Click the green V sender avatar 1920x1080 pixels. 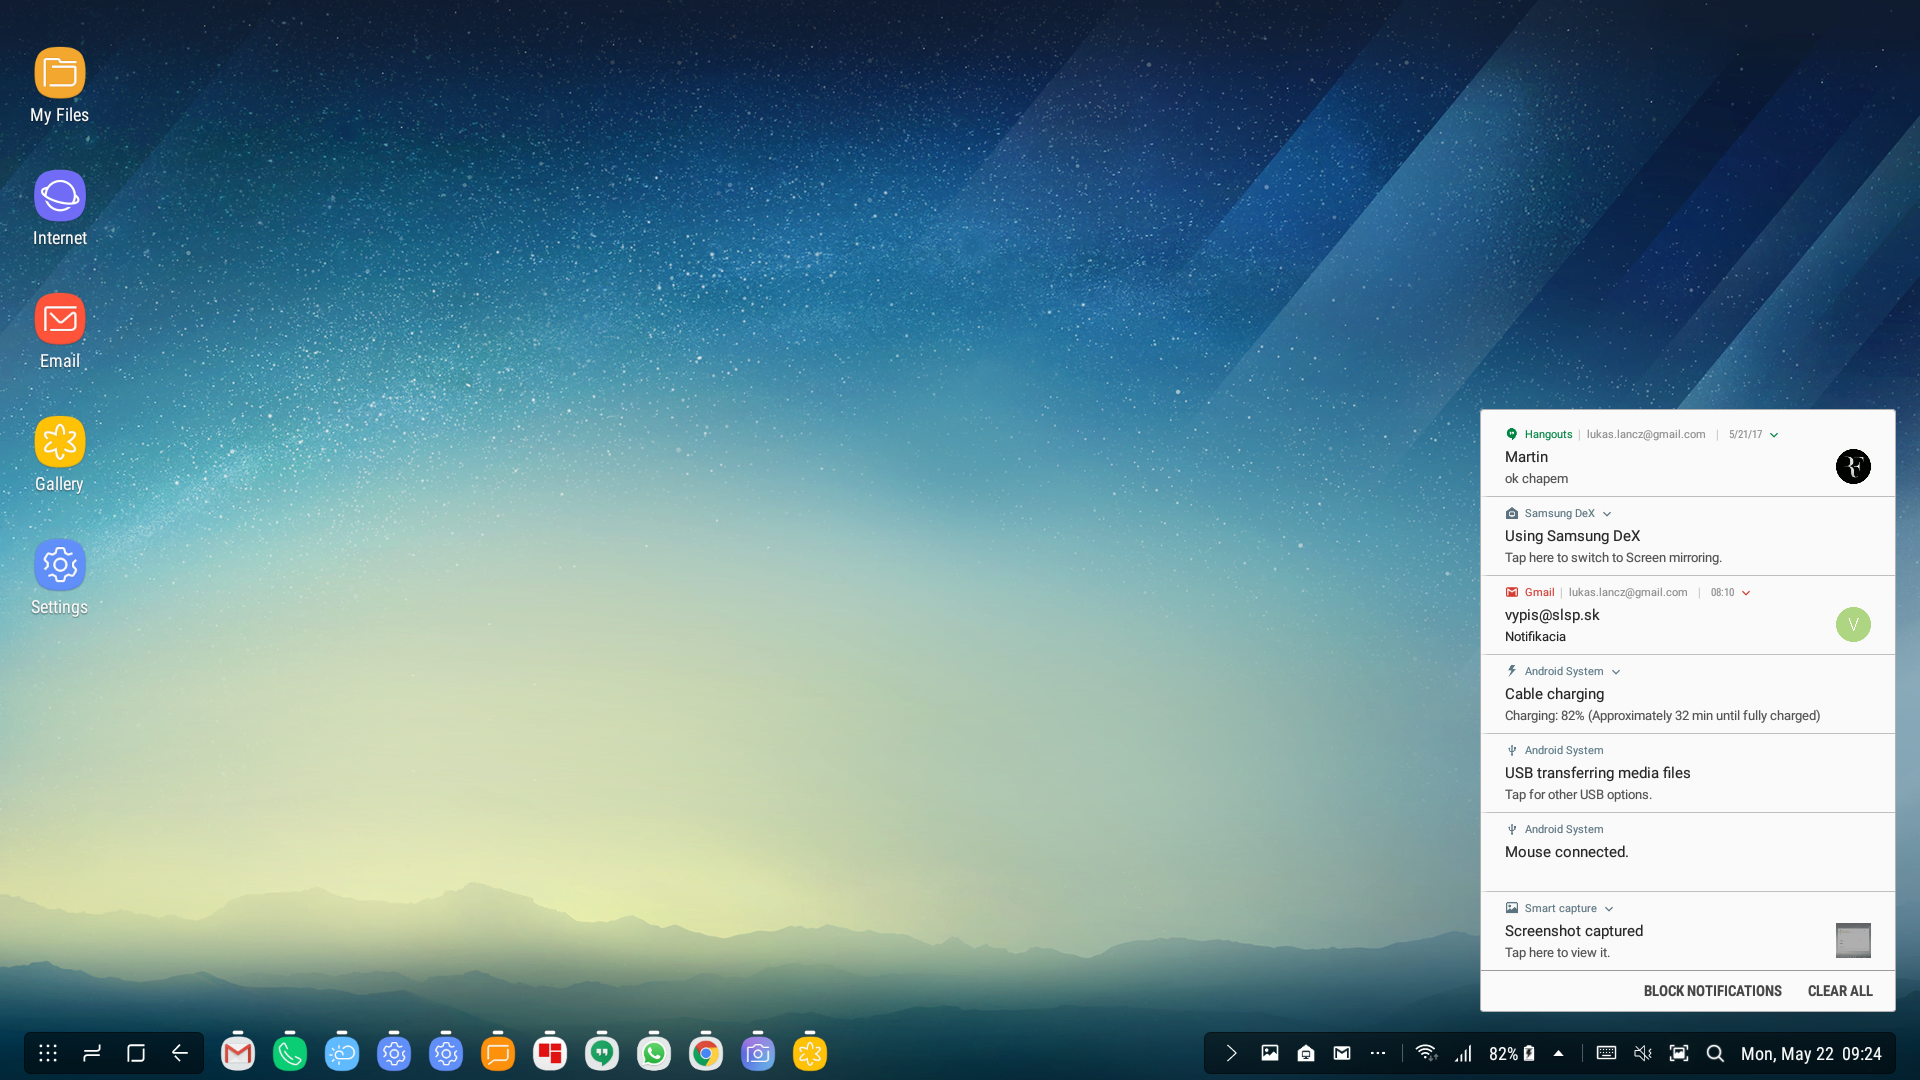click(x=1853, y=624)
